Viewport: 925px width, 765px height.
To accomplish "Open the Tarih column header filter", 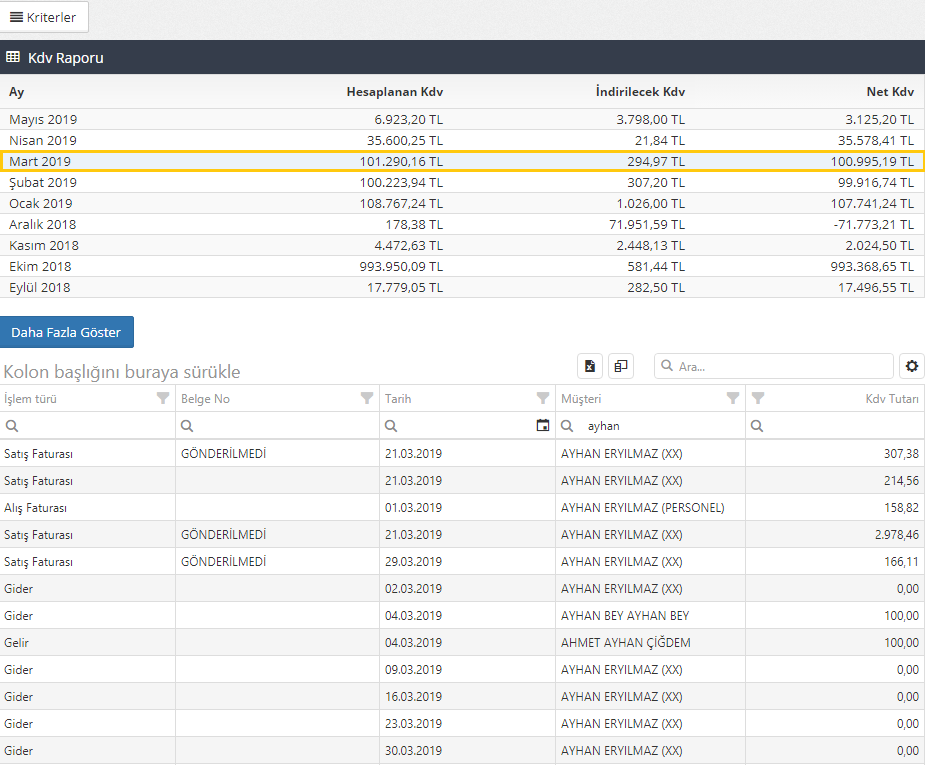I will 543,399.
